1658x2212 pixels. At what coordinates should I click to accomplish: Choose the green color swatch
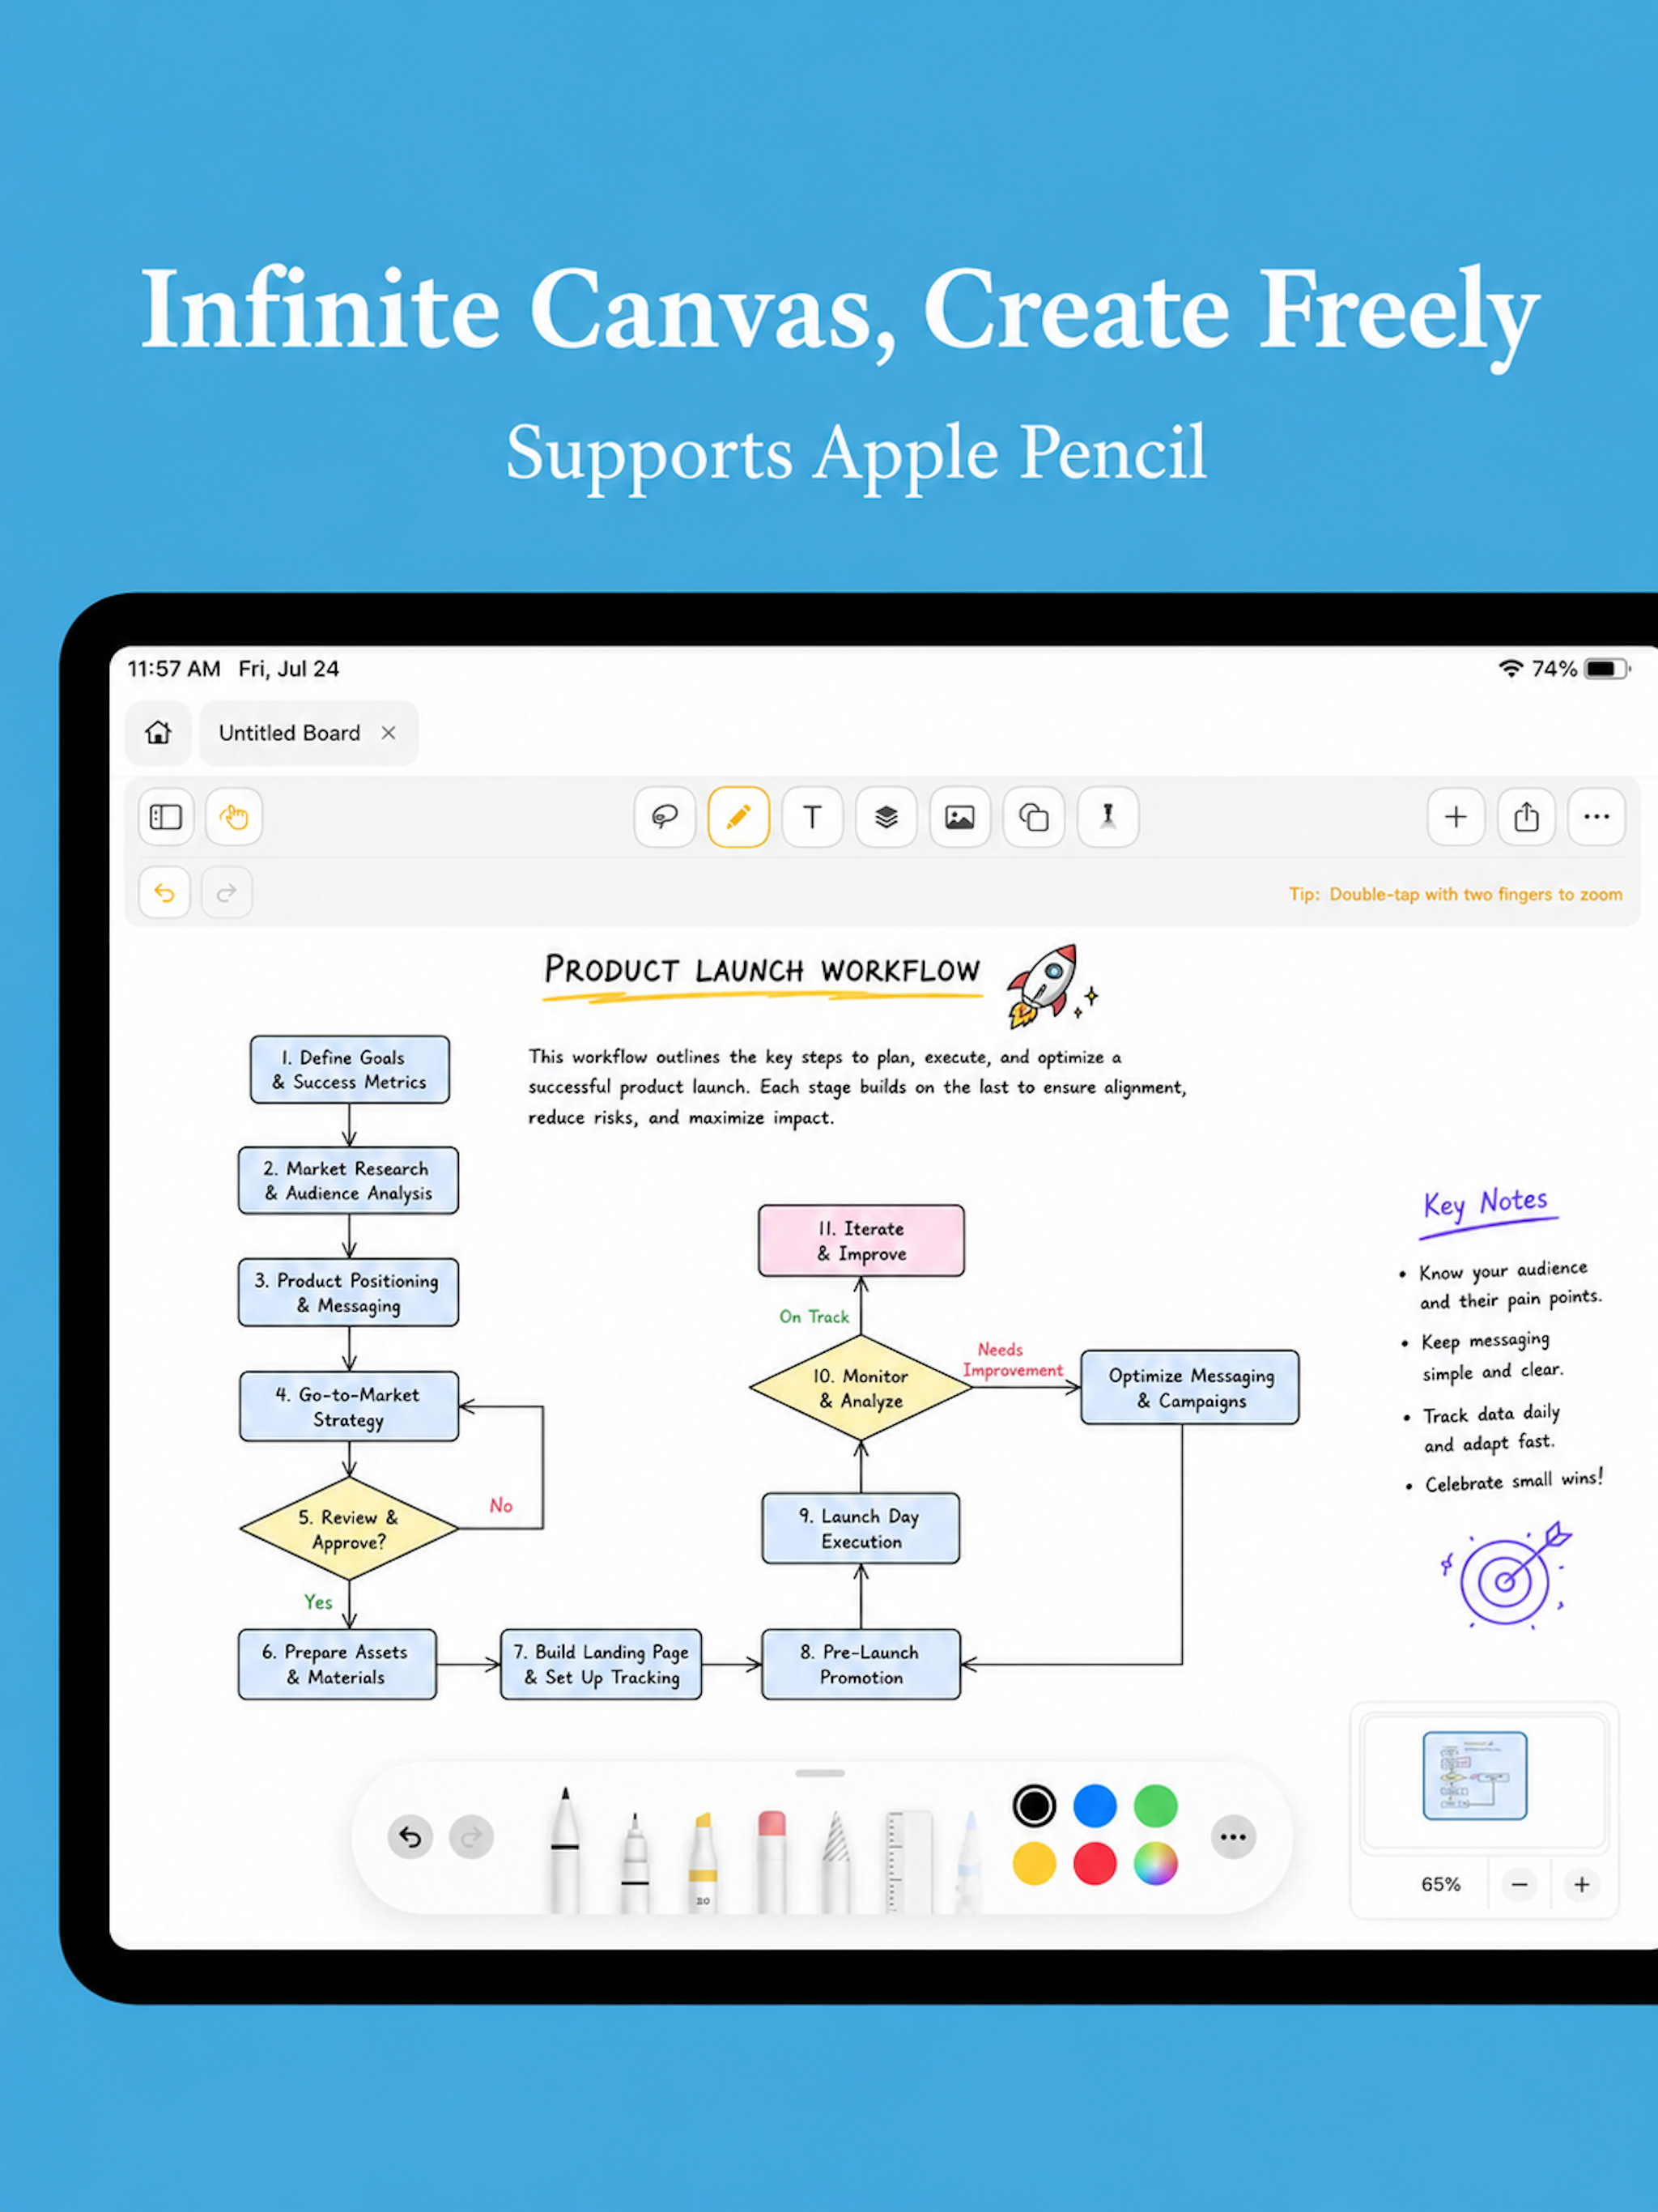tap(1156, 1806)
